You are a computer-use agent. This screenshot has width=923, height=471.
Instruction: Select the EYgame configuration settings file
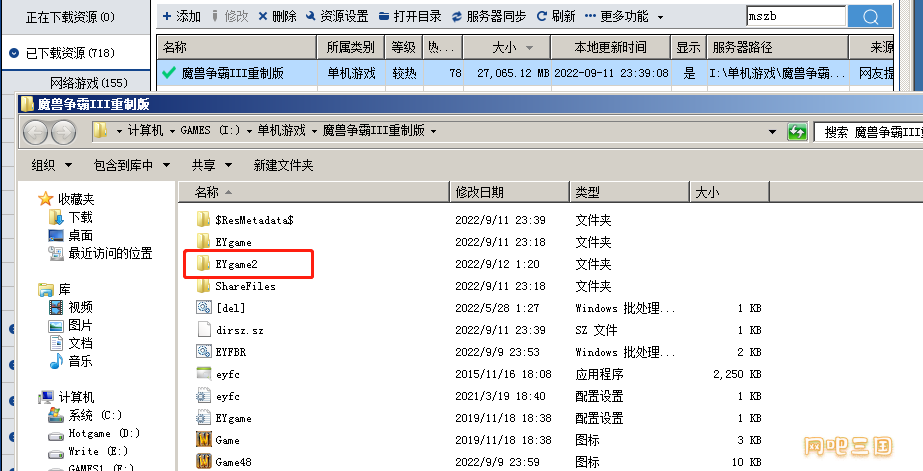tap(204, 418)
